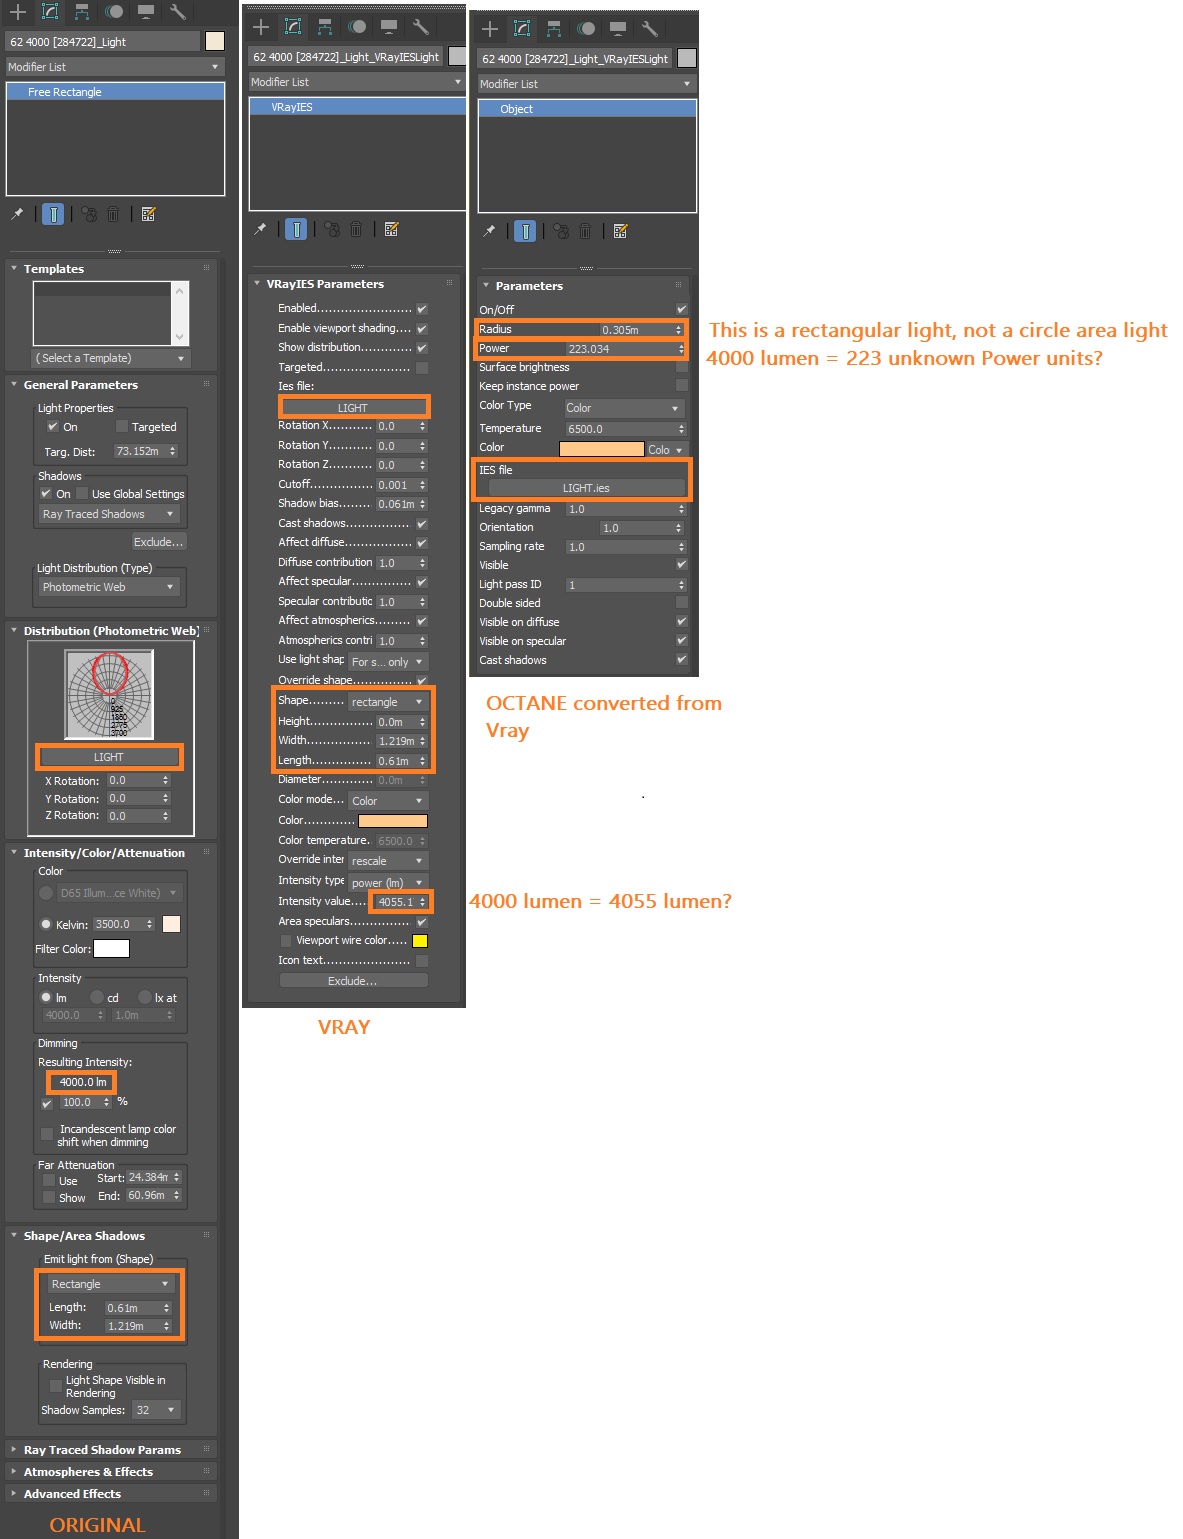Click VRay Ies file LIGHT button
The height and width of the screenshot is (1539, 1183).
(x=353, y=408)
